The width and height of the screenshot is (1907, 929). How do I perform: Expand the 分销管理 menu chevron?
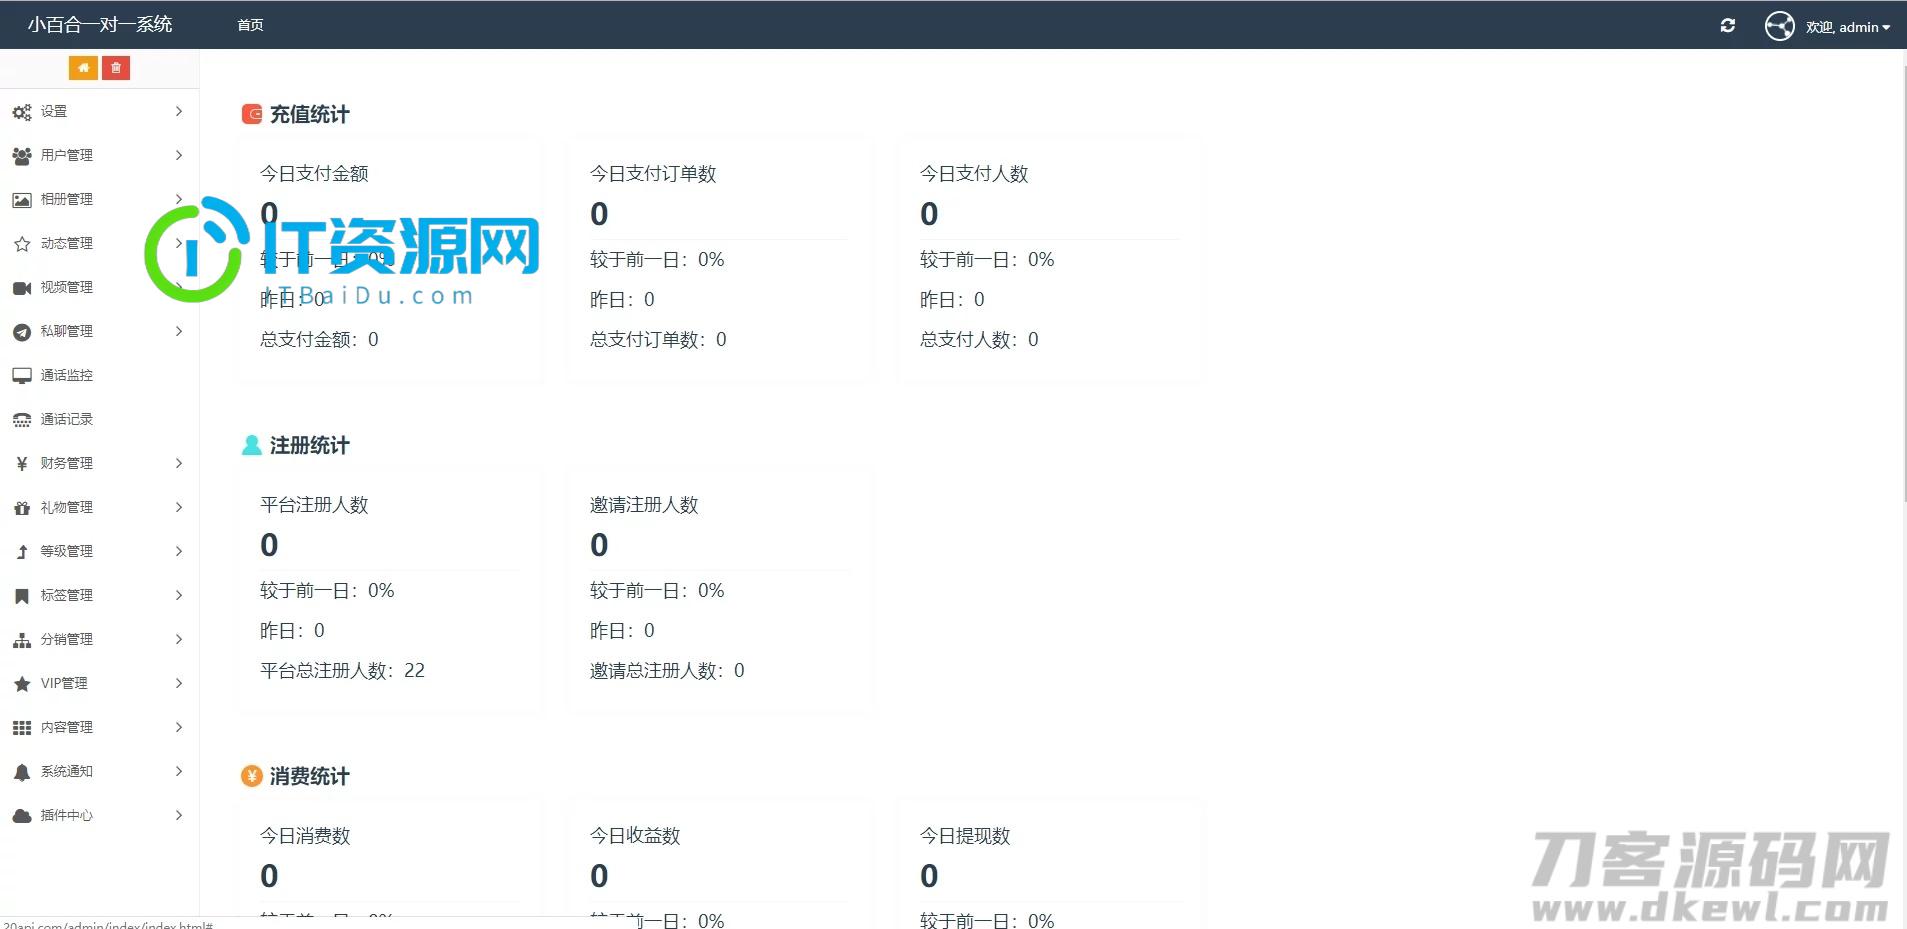[x=179, y=639]
